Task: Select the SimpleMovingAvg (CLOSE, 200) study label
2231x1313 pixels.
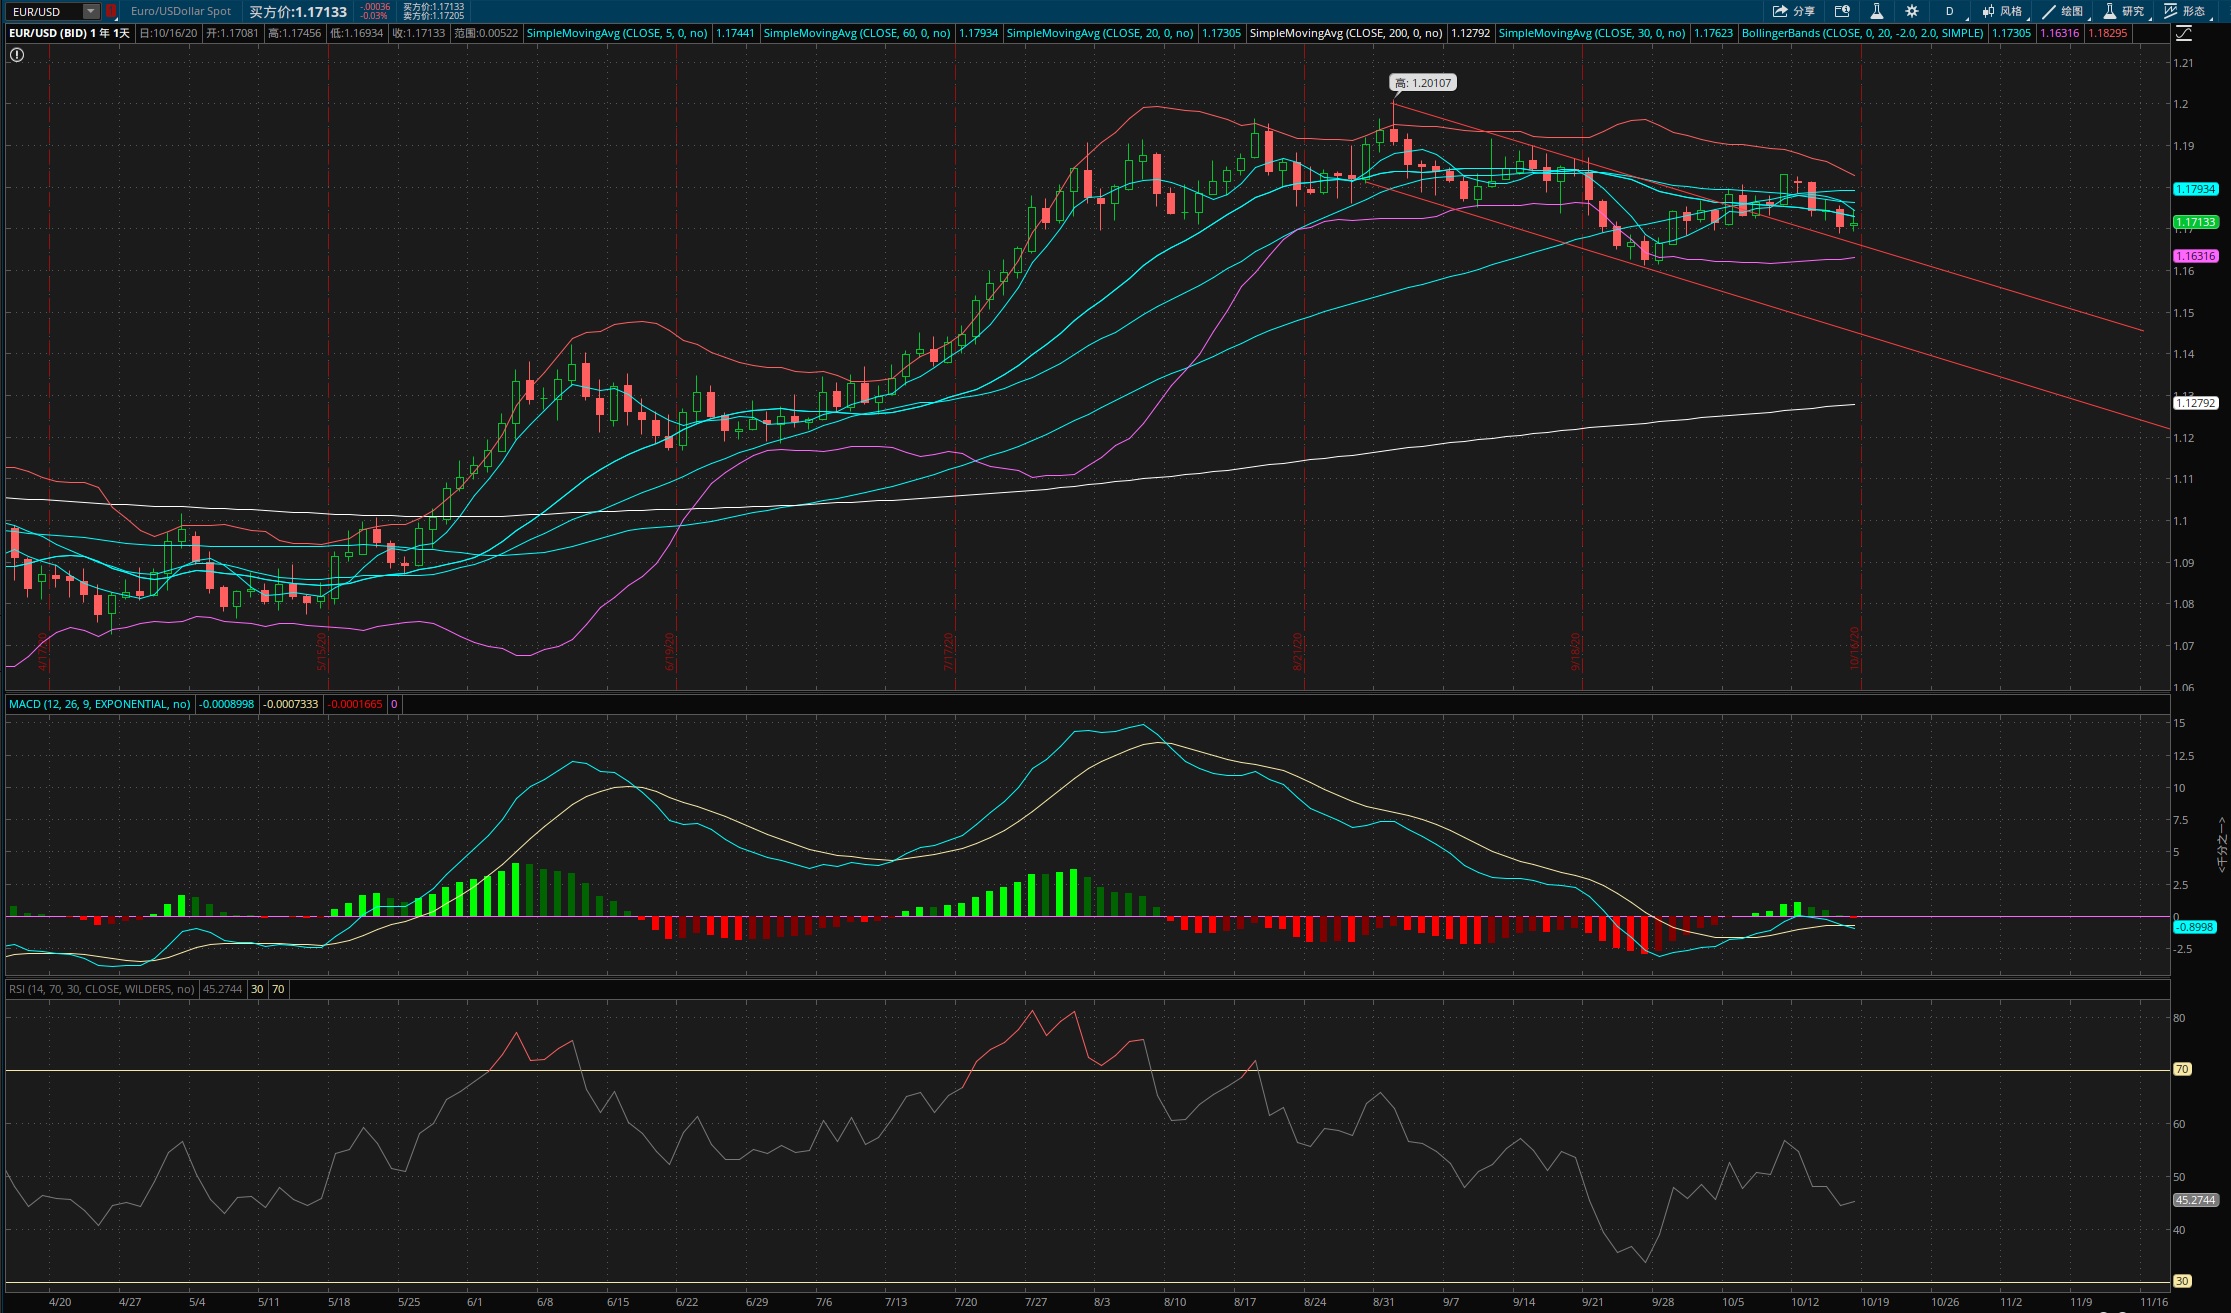Action: 1346,33
